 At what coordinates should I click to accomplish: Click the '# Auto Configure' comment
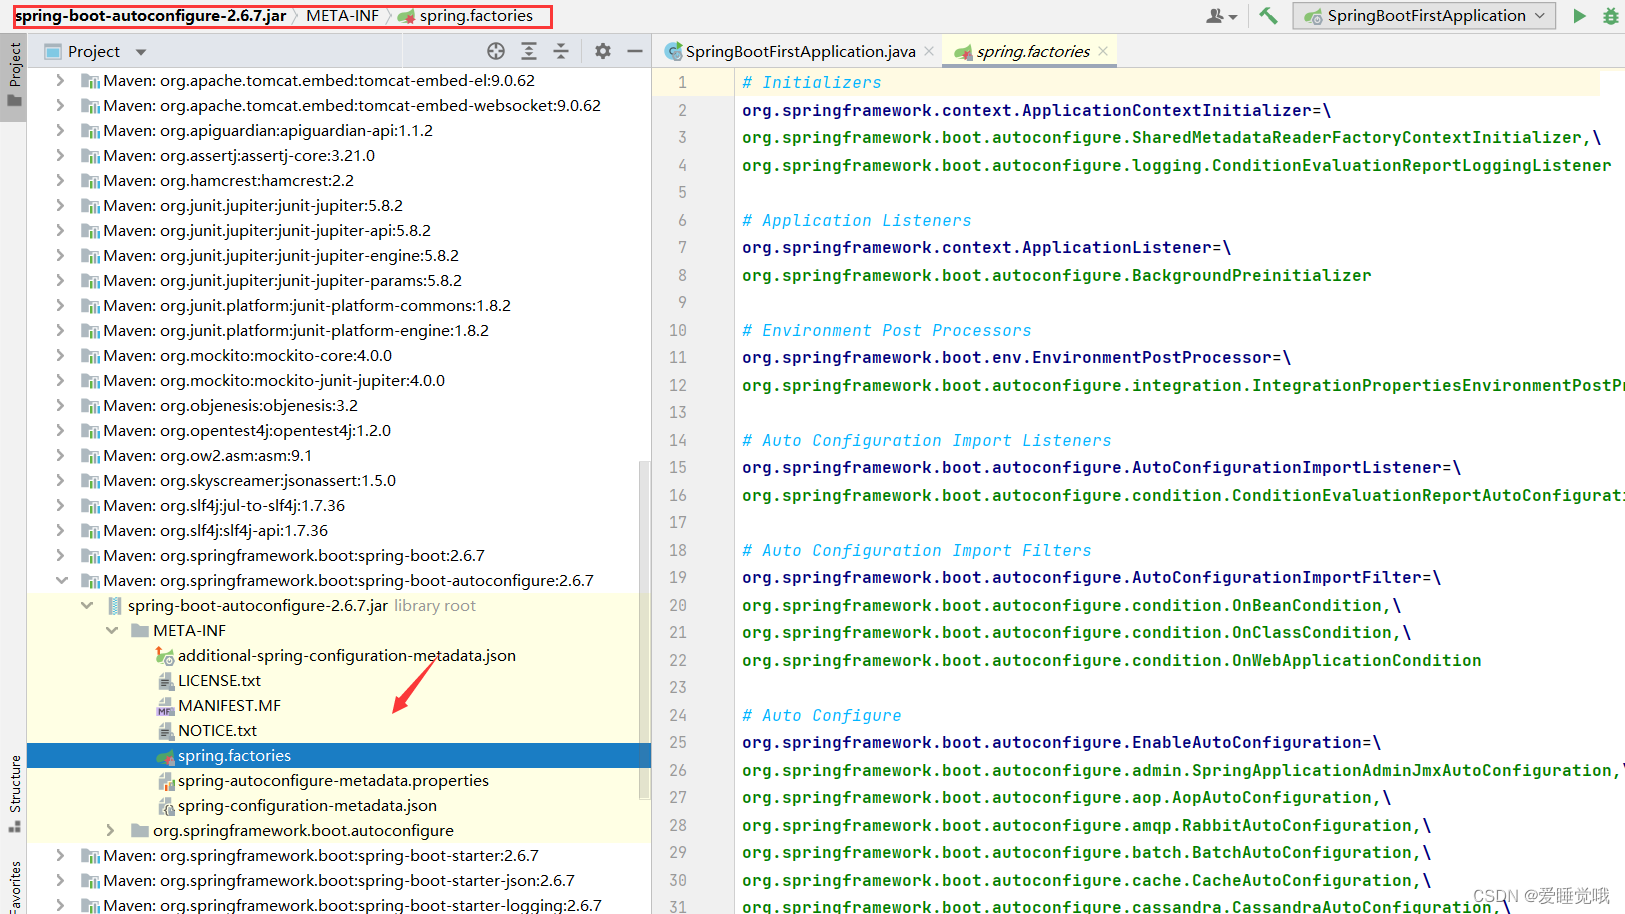821,715
